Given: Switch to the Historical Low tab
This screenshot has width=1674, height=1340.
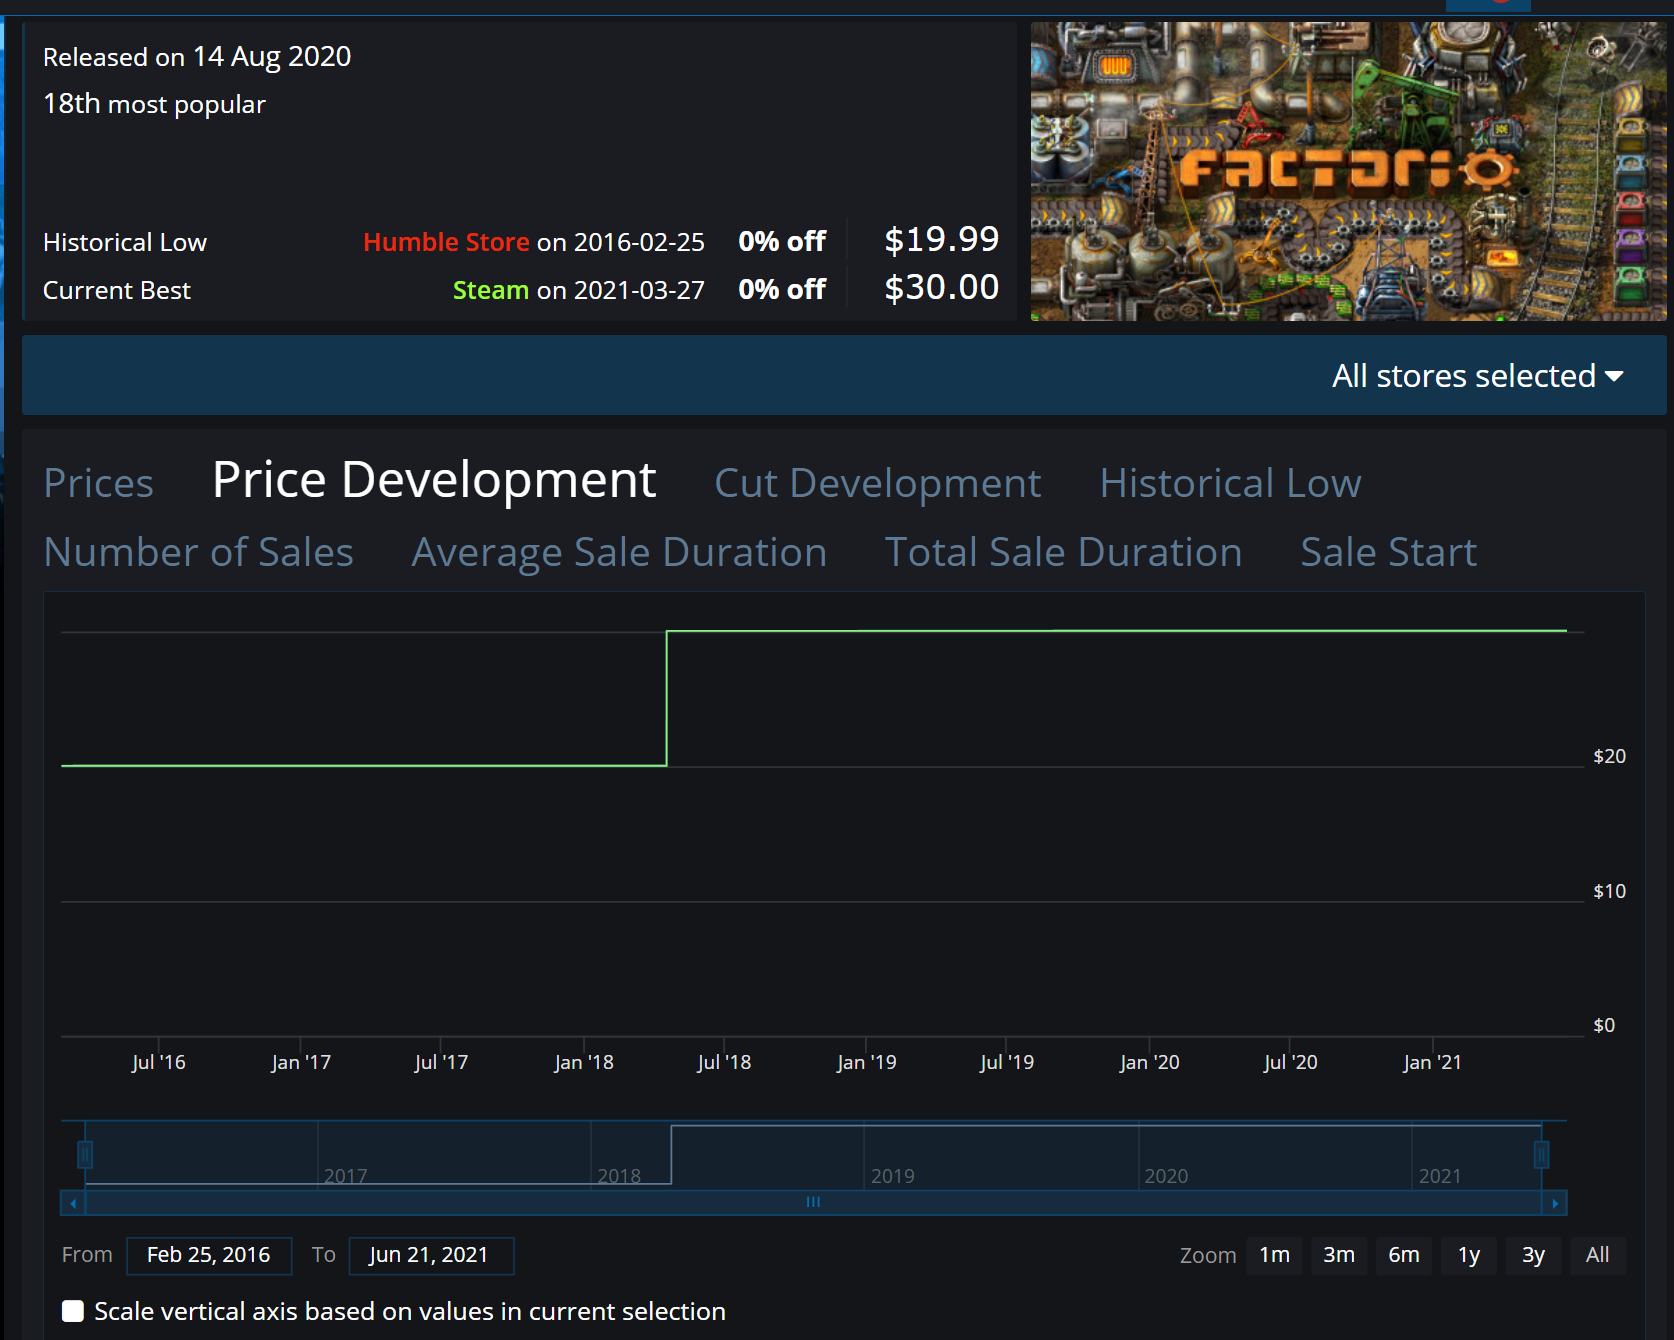Looking at the screenshot, I should pos(1230,483).
